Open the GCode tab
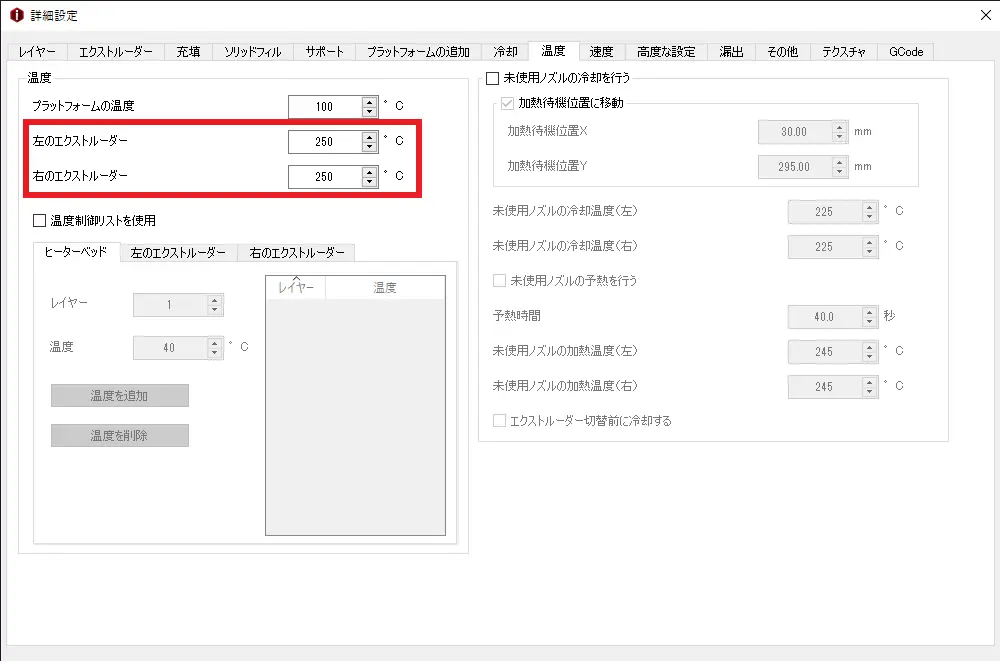This screenshot has height=661, width=1000. (x=905, y=52)
